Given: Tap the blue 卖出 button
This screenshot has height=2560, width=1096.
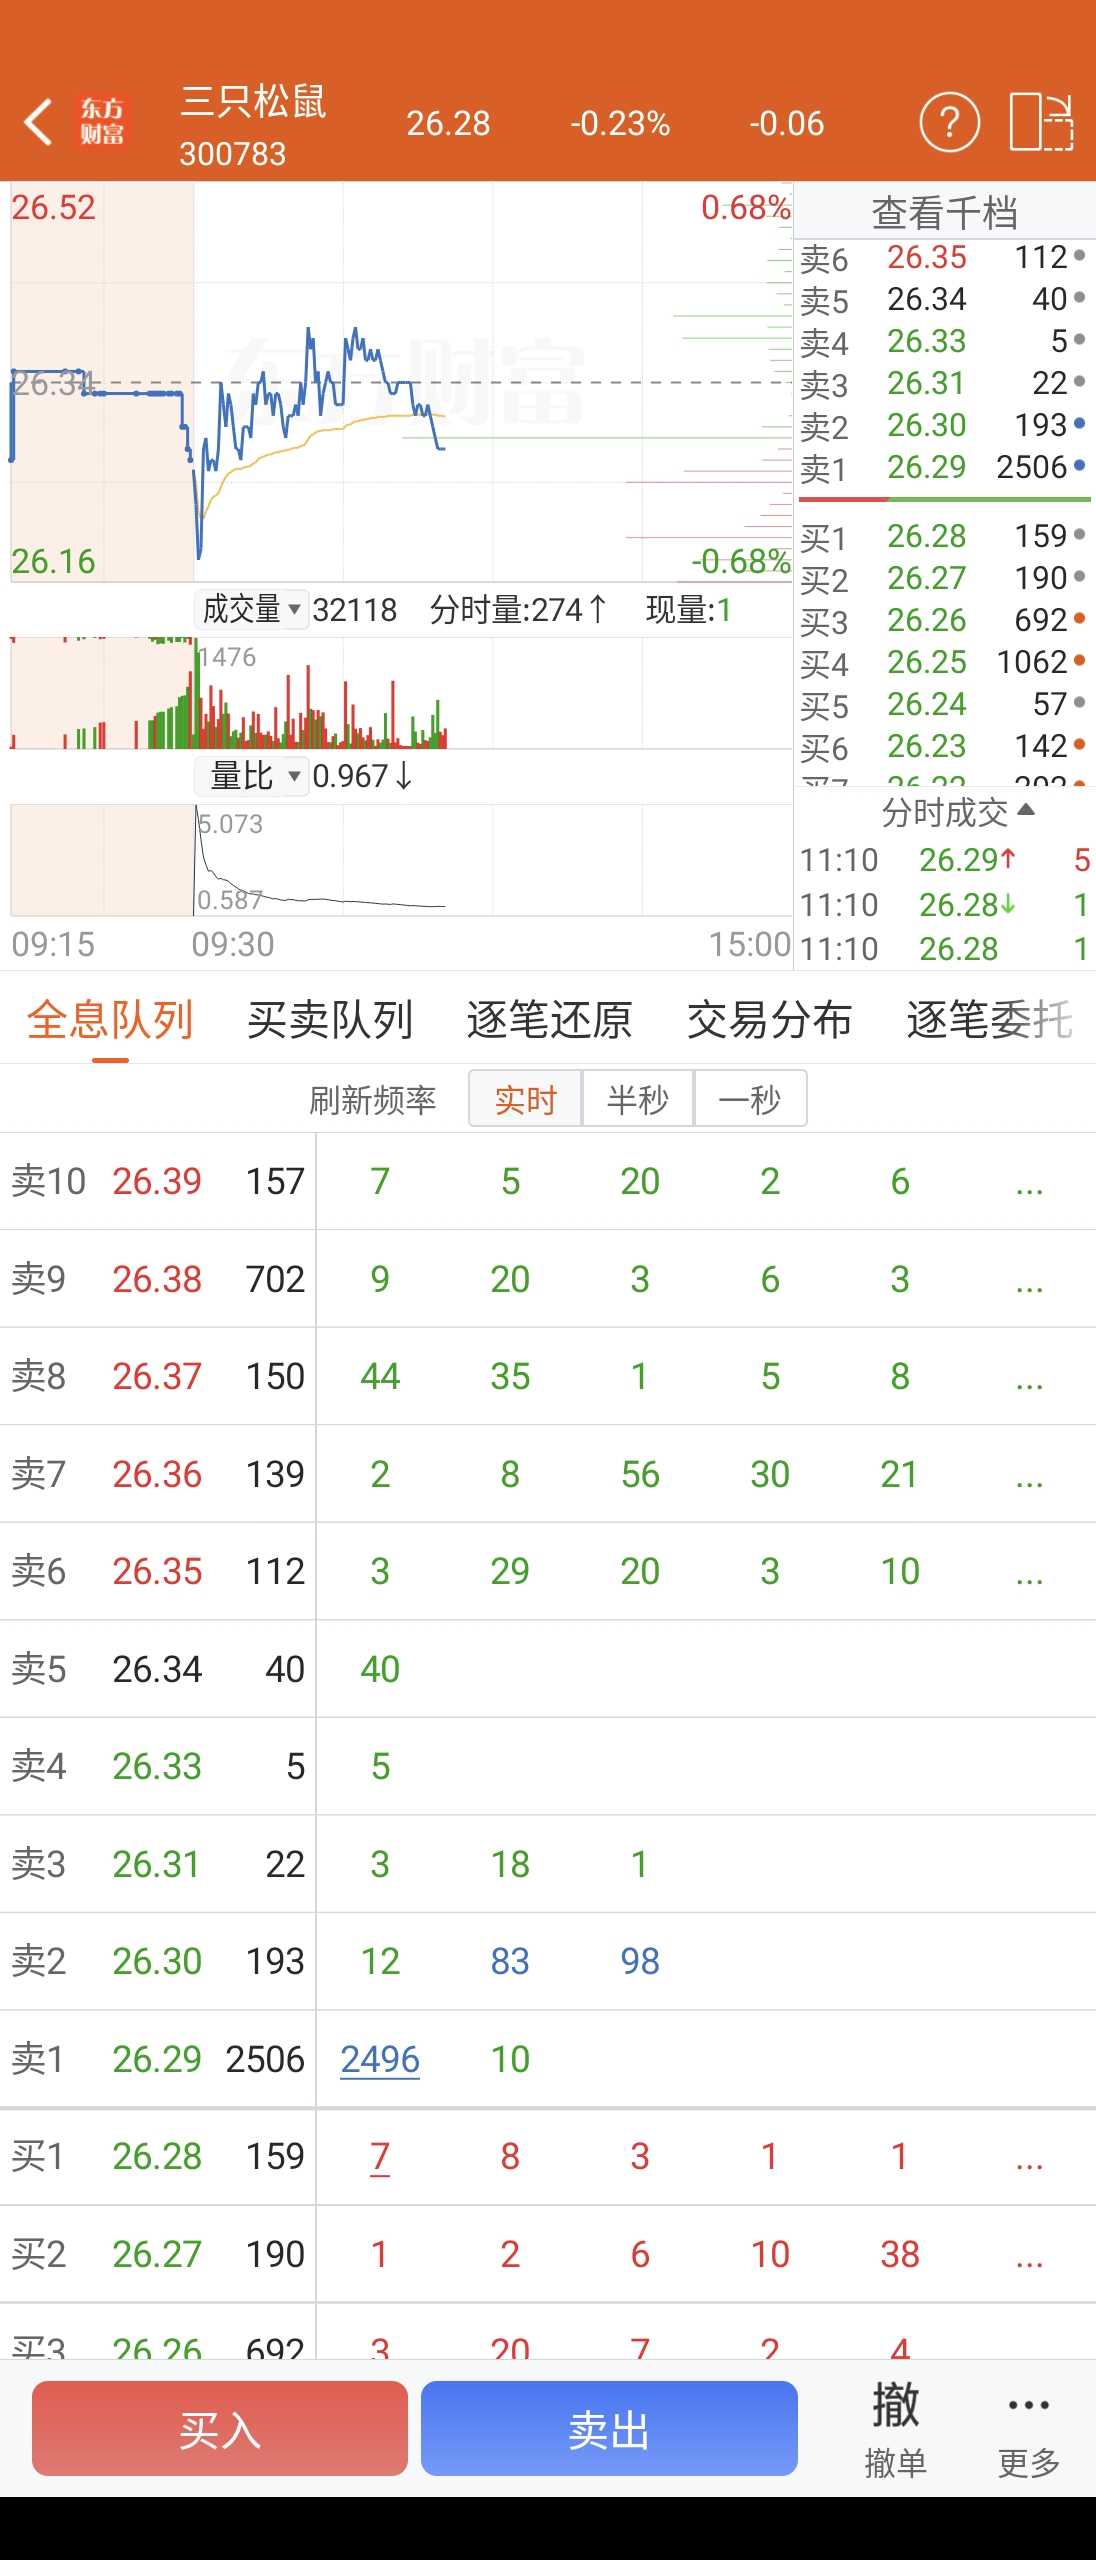Looking at the screenshot, I should 609,2429.
